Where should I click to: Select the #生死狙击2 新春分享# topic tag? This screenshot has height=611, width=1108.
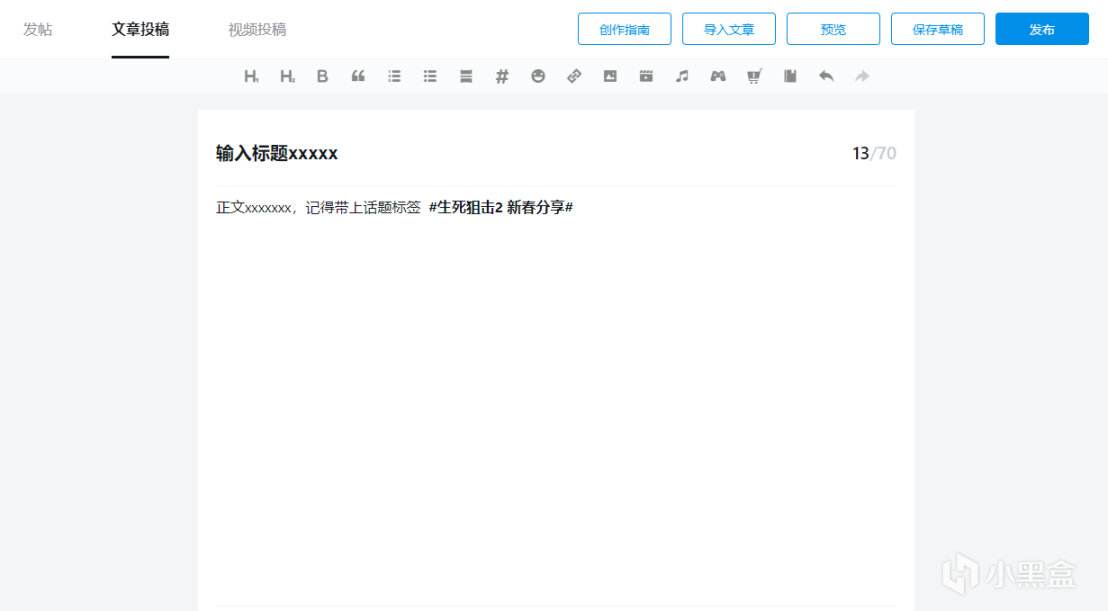(500, 207)
